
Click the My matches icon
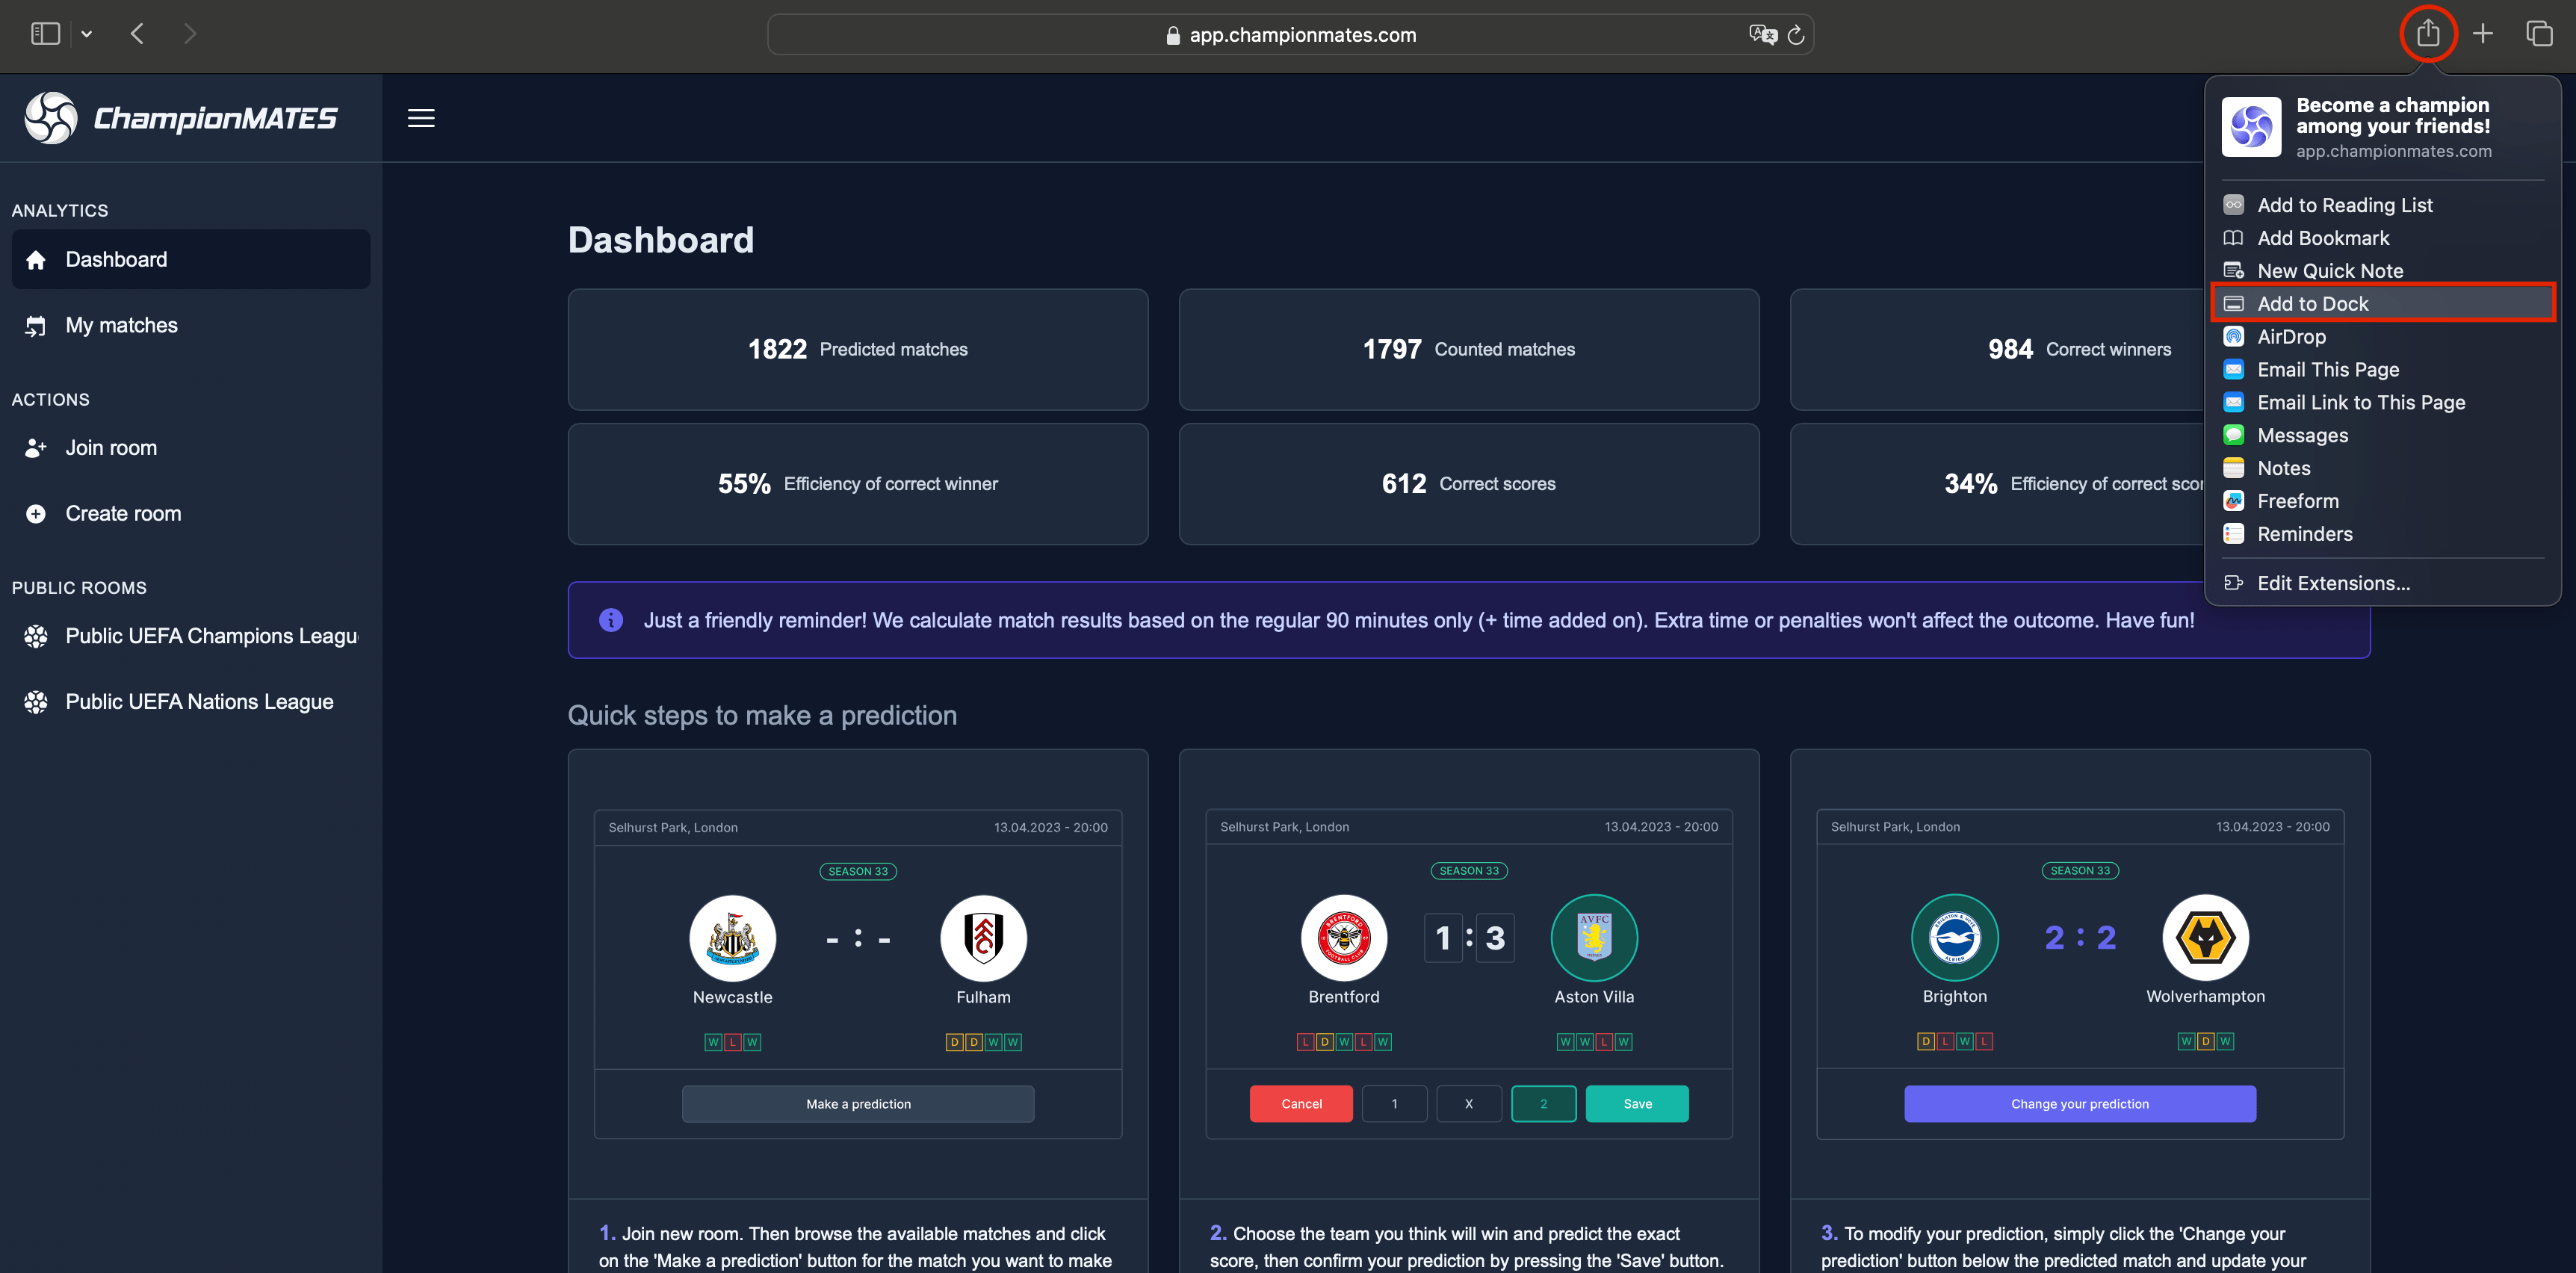pos(36,326)
